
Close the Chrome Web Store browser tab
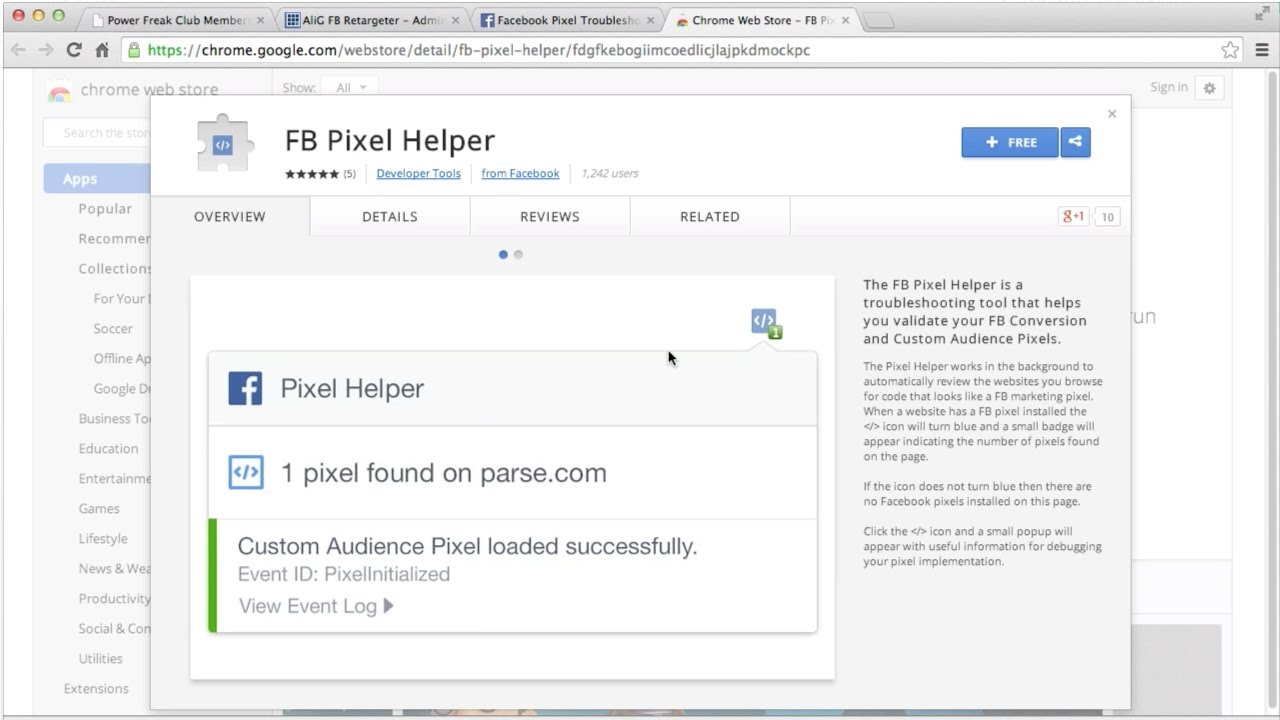(846, 20)
